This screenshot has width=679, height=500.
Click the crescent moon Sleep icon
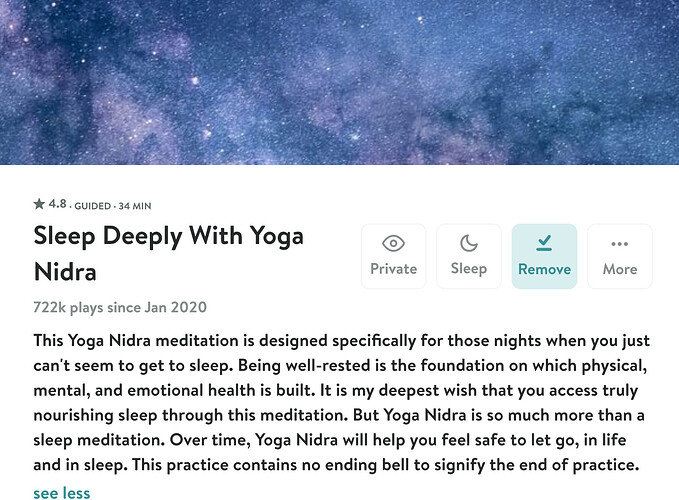469,243
